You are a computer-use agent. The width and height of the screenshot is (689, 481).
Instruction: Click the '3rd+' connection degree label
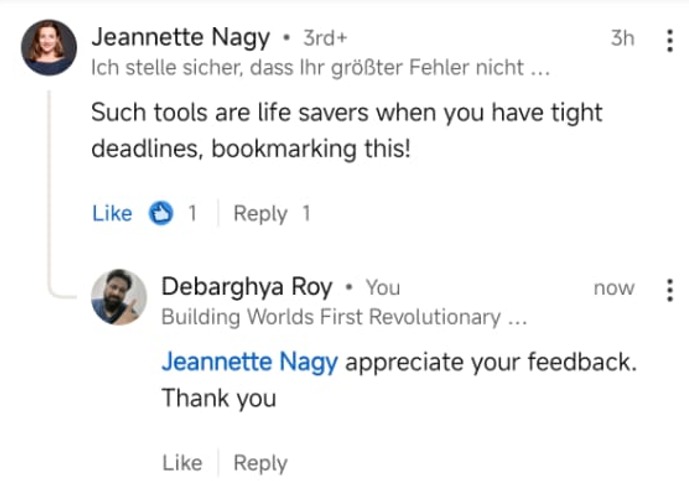click(324, 39)
